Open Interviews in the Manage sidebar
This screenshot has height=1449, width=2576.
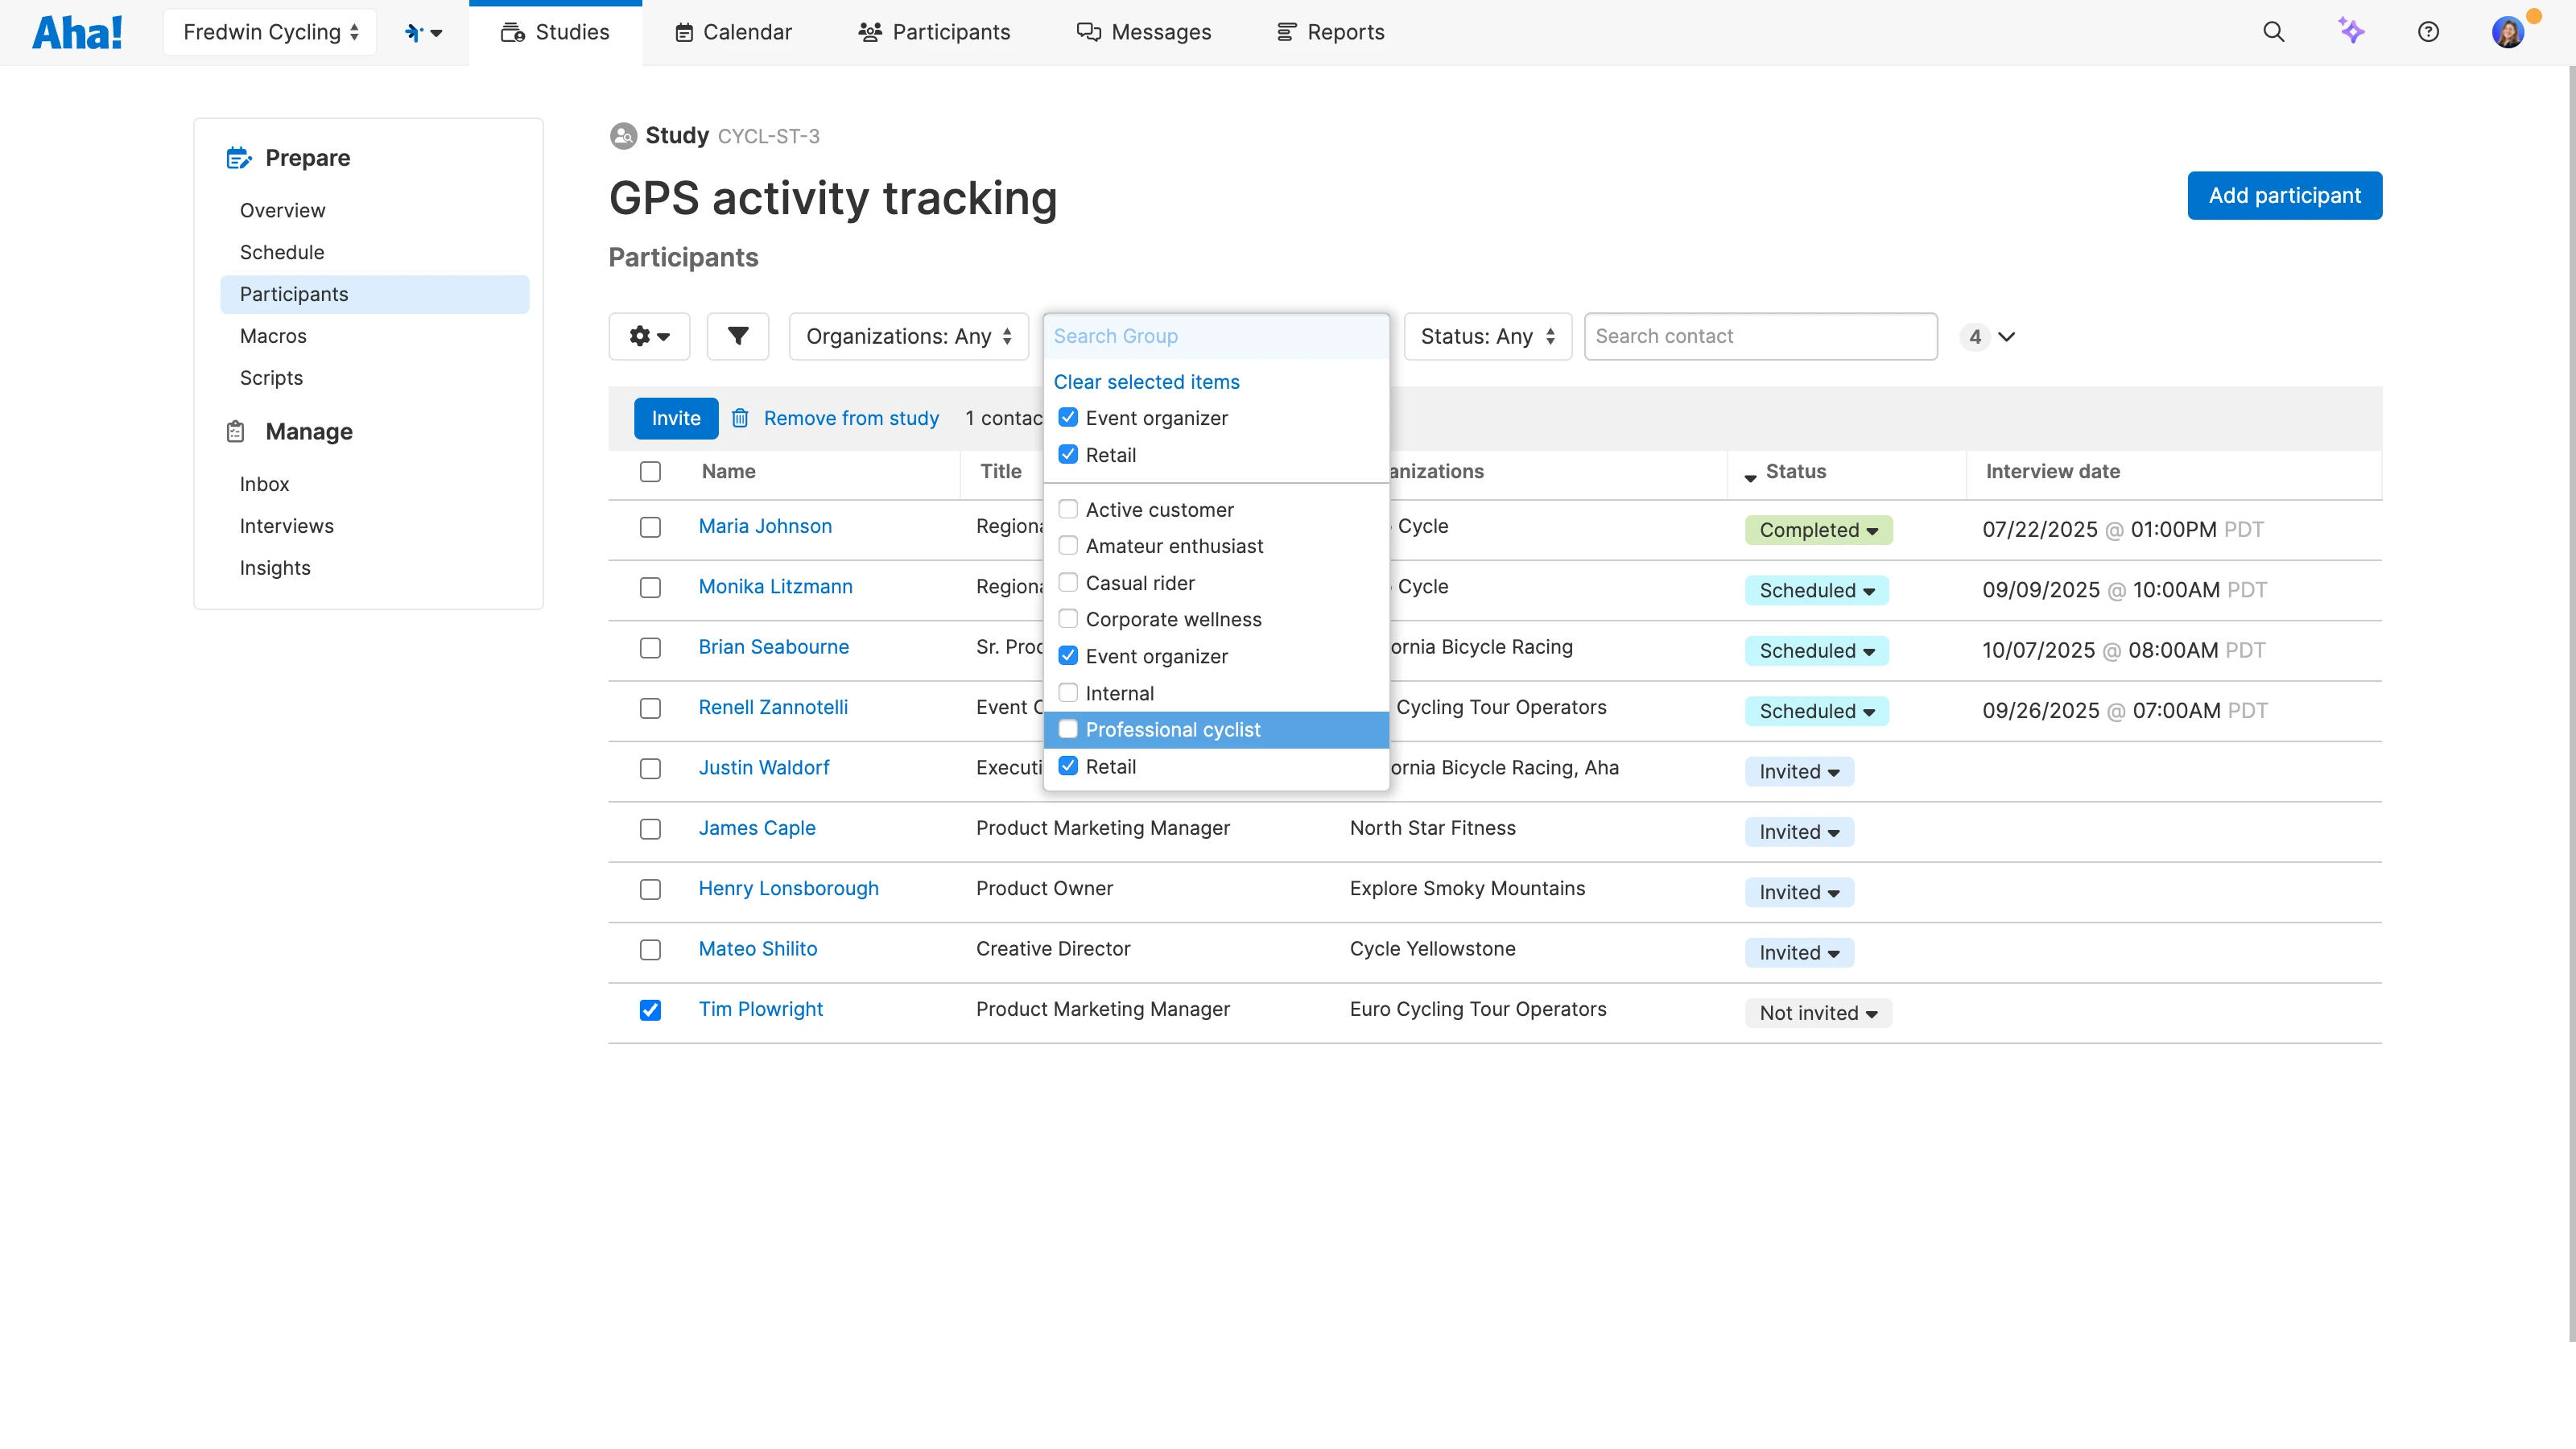pyautogui.click(x=286, y=526)
